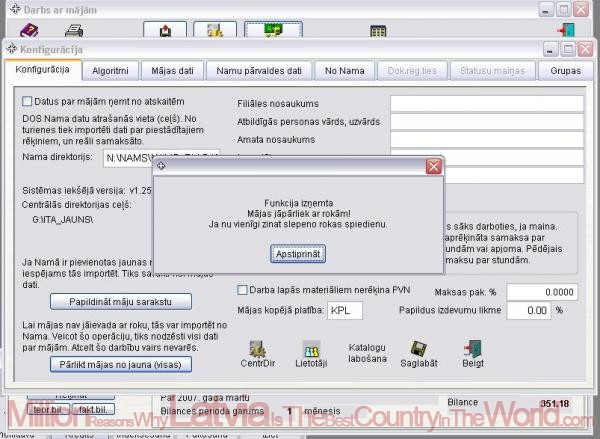Go to the Grupas tab
This screenshot has width=600, height=439.
[x=566, y=71]
